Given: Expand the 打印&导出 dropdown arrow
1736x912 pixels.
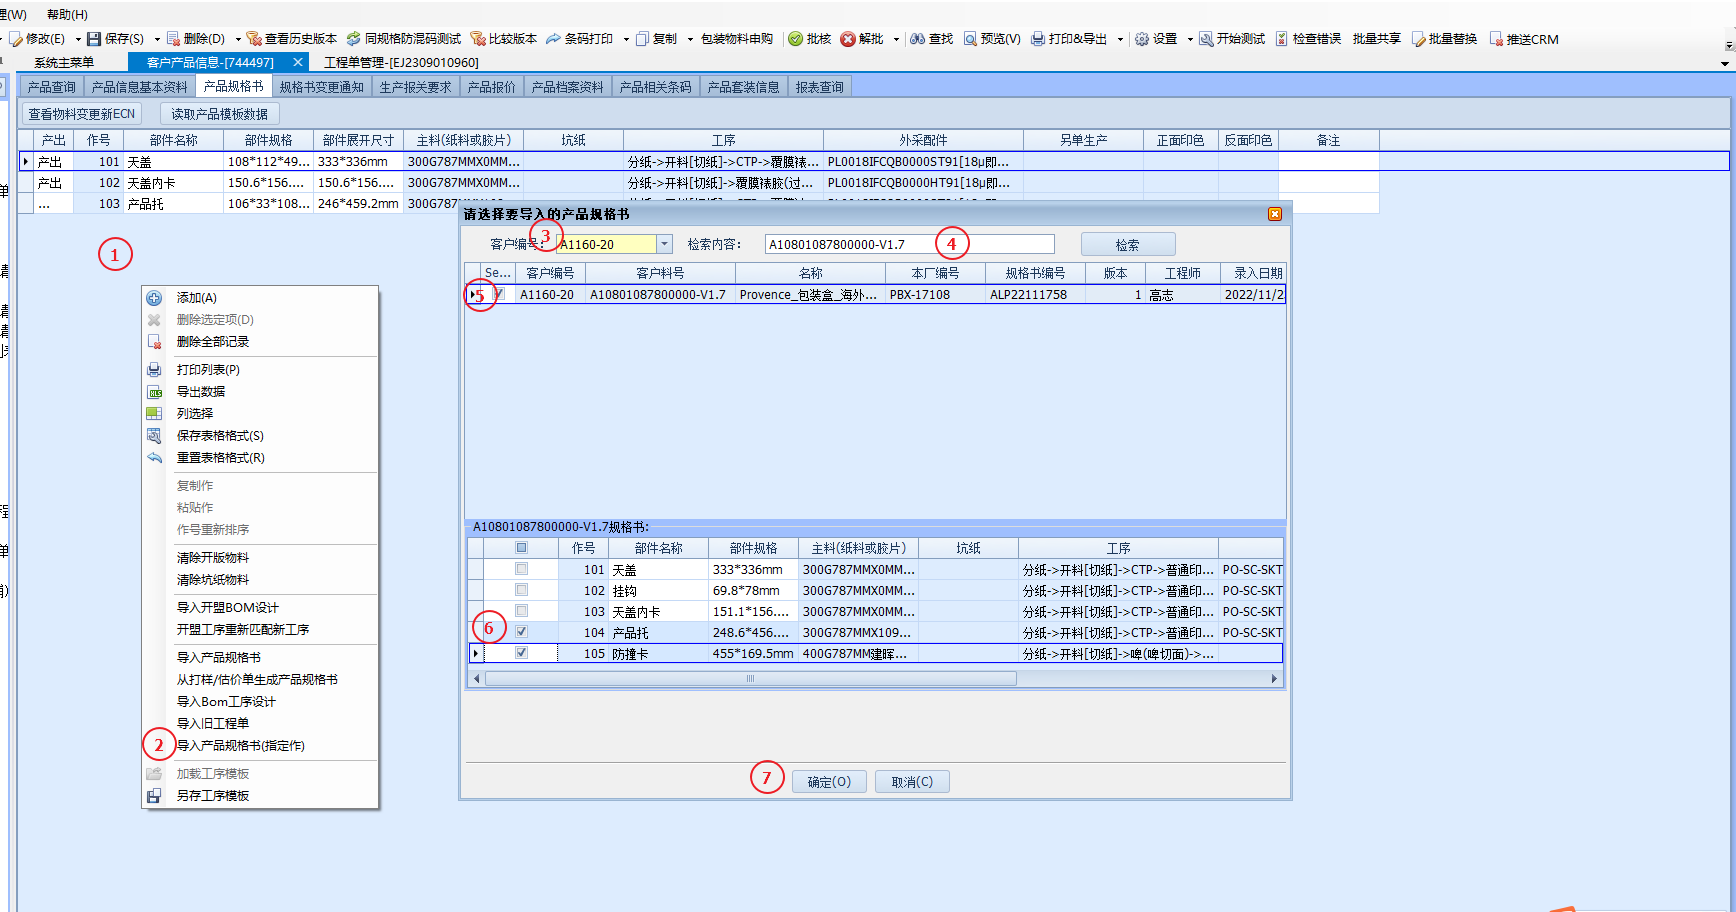Looking at the screenshot, I should (x=1120, y=39).
